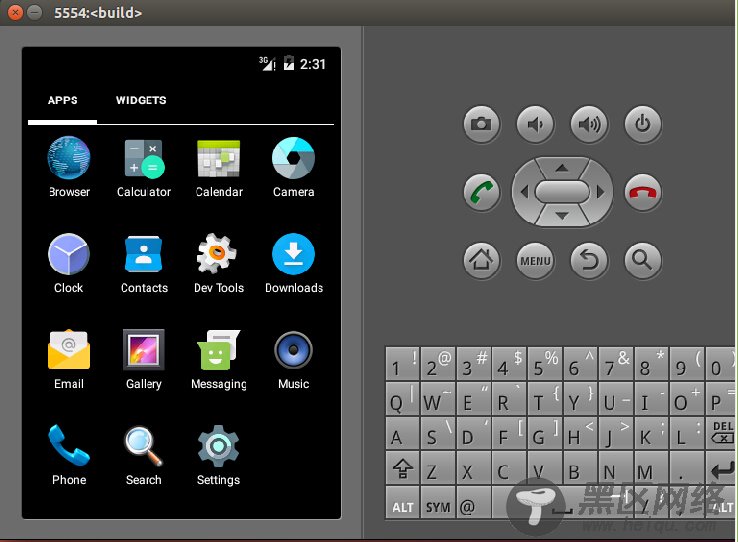Click the A key on the keyboard
This screenshot has height=542, width=738.
[402, 433]
